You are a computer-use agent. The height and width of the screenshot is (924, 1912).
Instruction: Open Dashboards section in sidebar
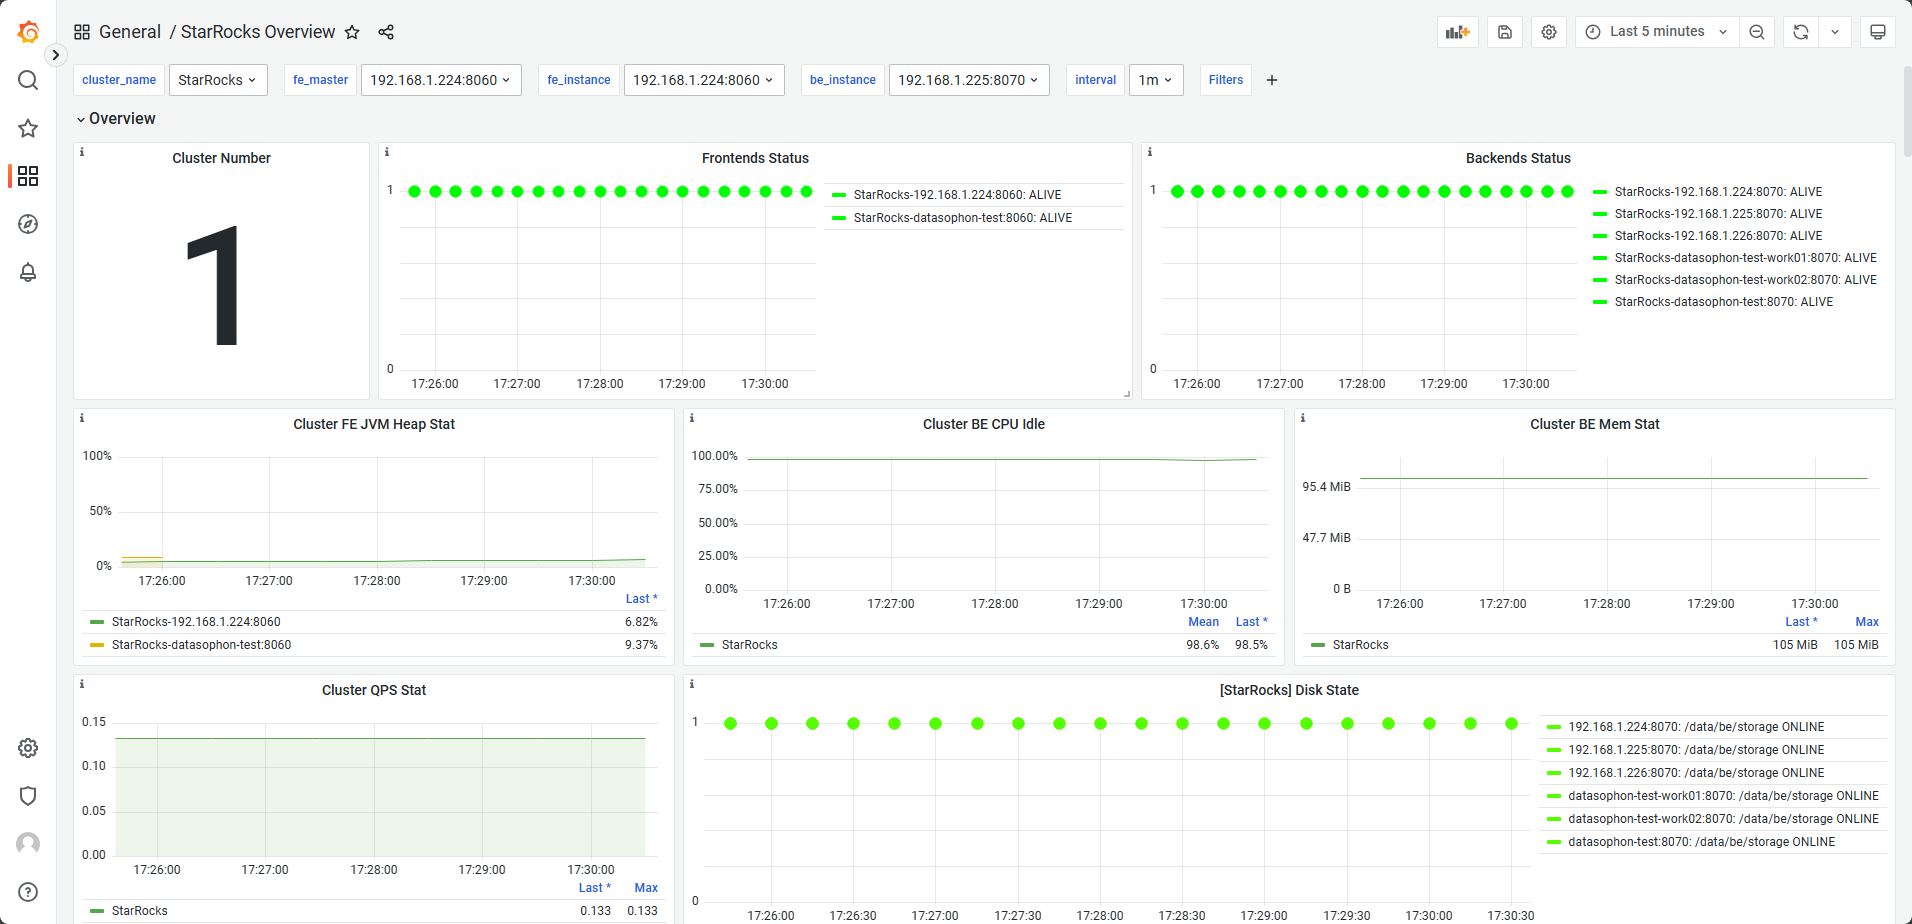[28, 176]
